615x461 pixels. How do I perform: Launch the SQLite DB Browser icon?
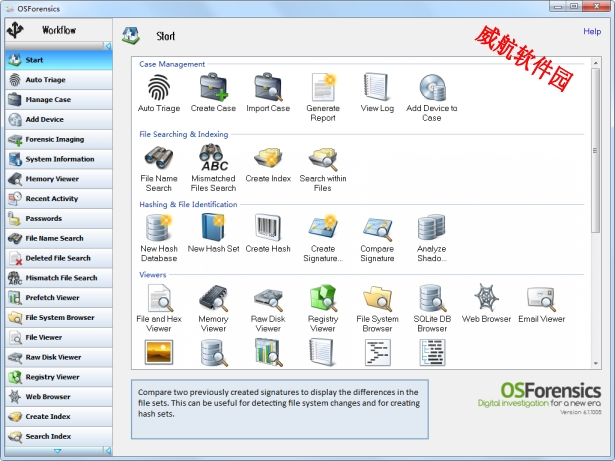tap(432, 298)
